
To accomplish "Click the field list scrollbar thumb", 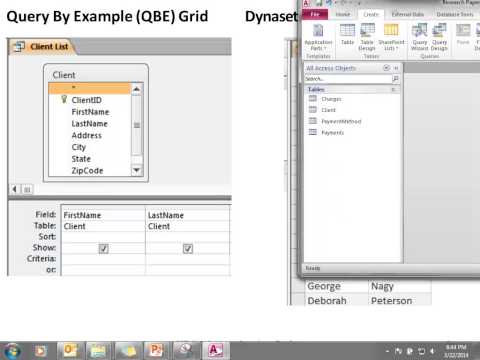I will click(137, 125).
